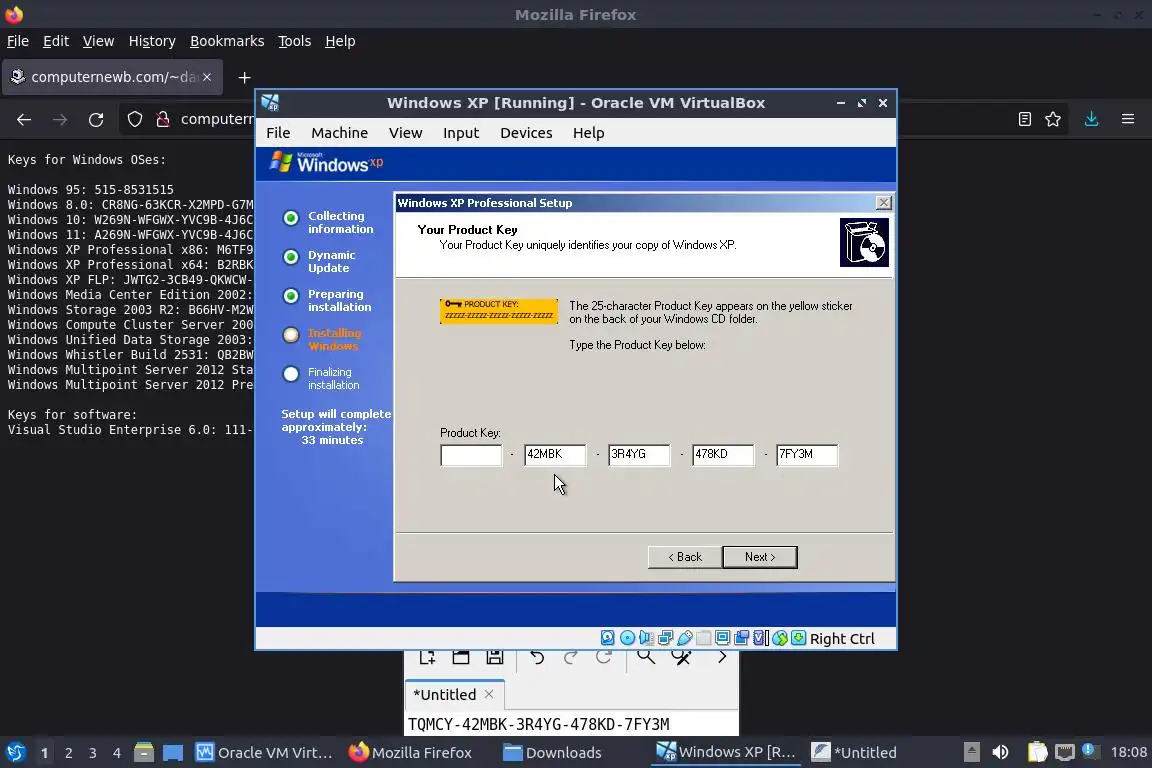Click the green keyboard capture arrow indicator
The height and width of the screenshot is (768, 1152).
[799, 638]
